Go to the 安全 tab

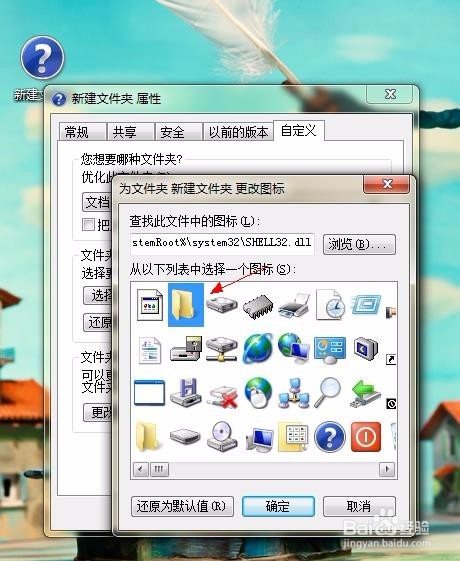click(178, 132)
